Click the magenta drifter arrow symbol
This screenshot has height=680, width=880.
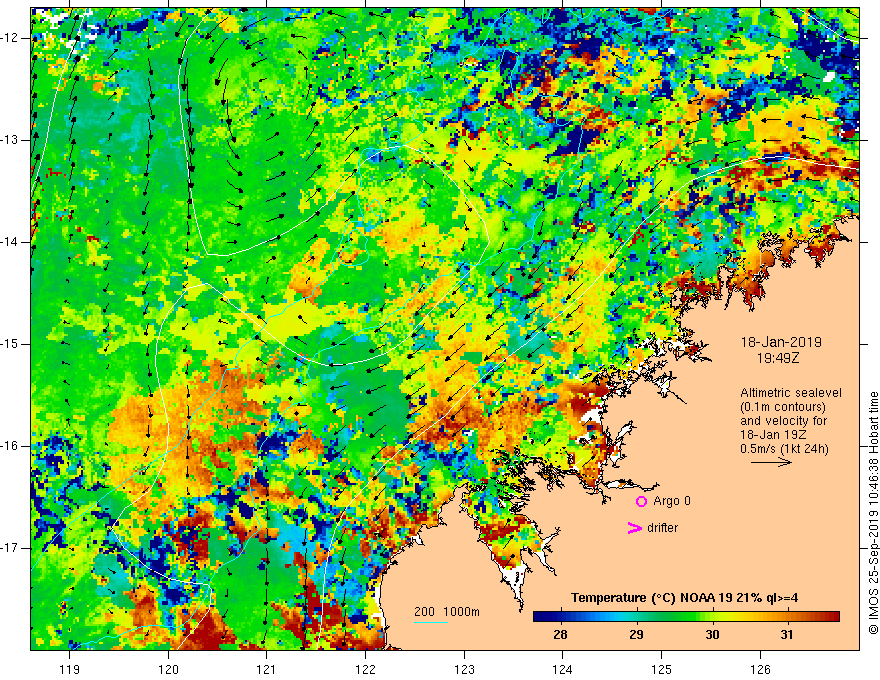[x=635, y=528]
